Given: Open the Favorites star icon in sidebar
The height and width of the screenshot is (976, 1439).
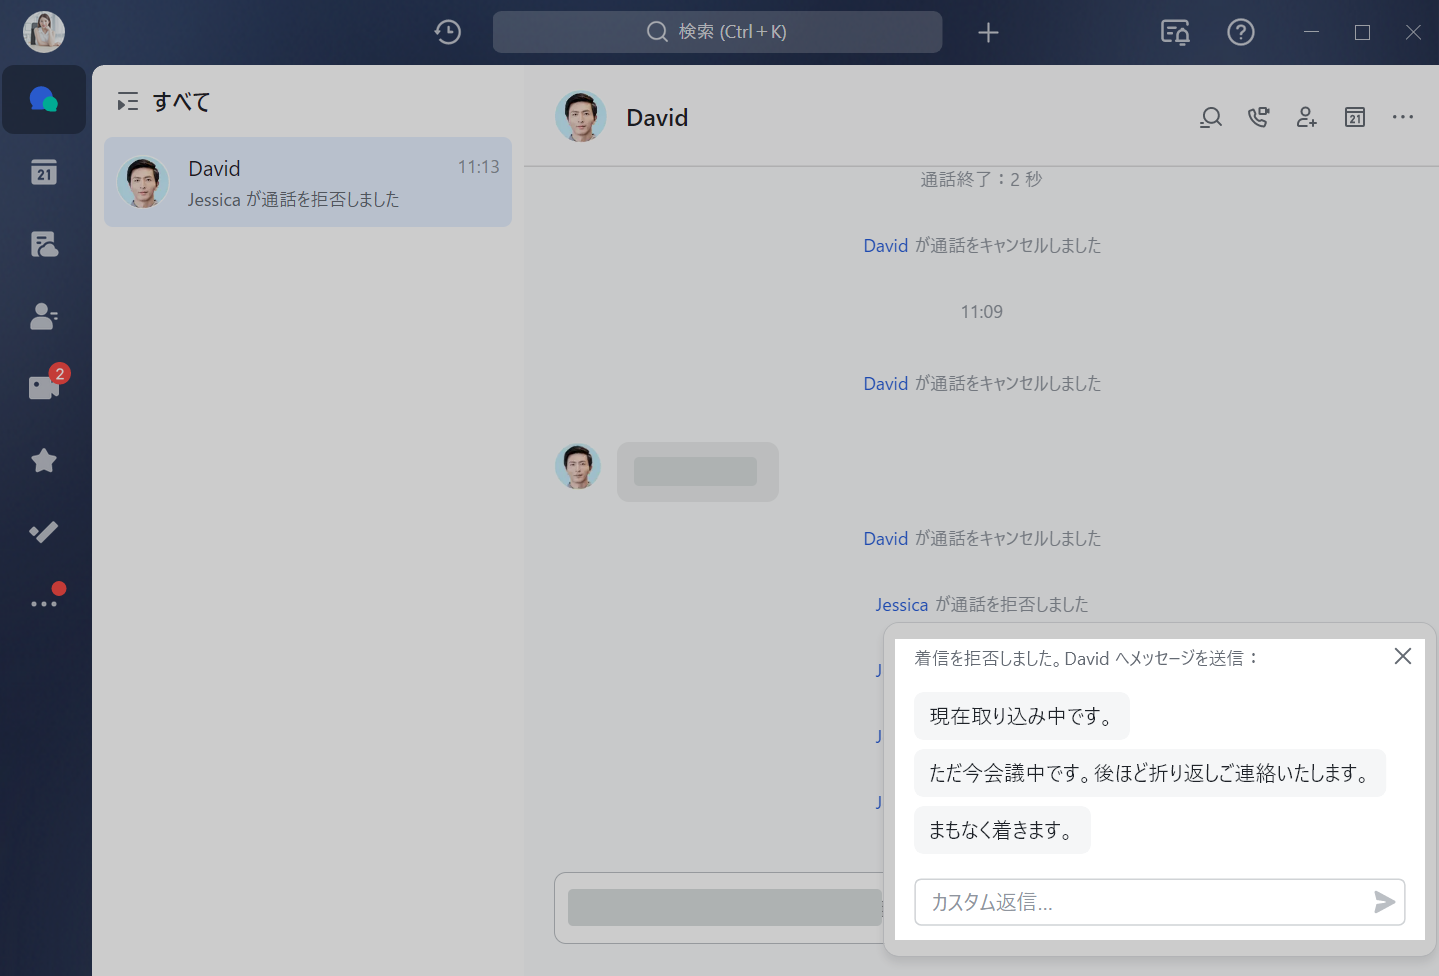Looking at the screenshot, I should click(x=43, y=460).
